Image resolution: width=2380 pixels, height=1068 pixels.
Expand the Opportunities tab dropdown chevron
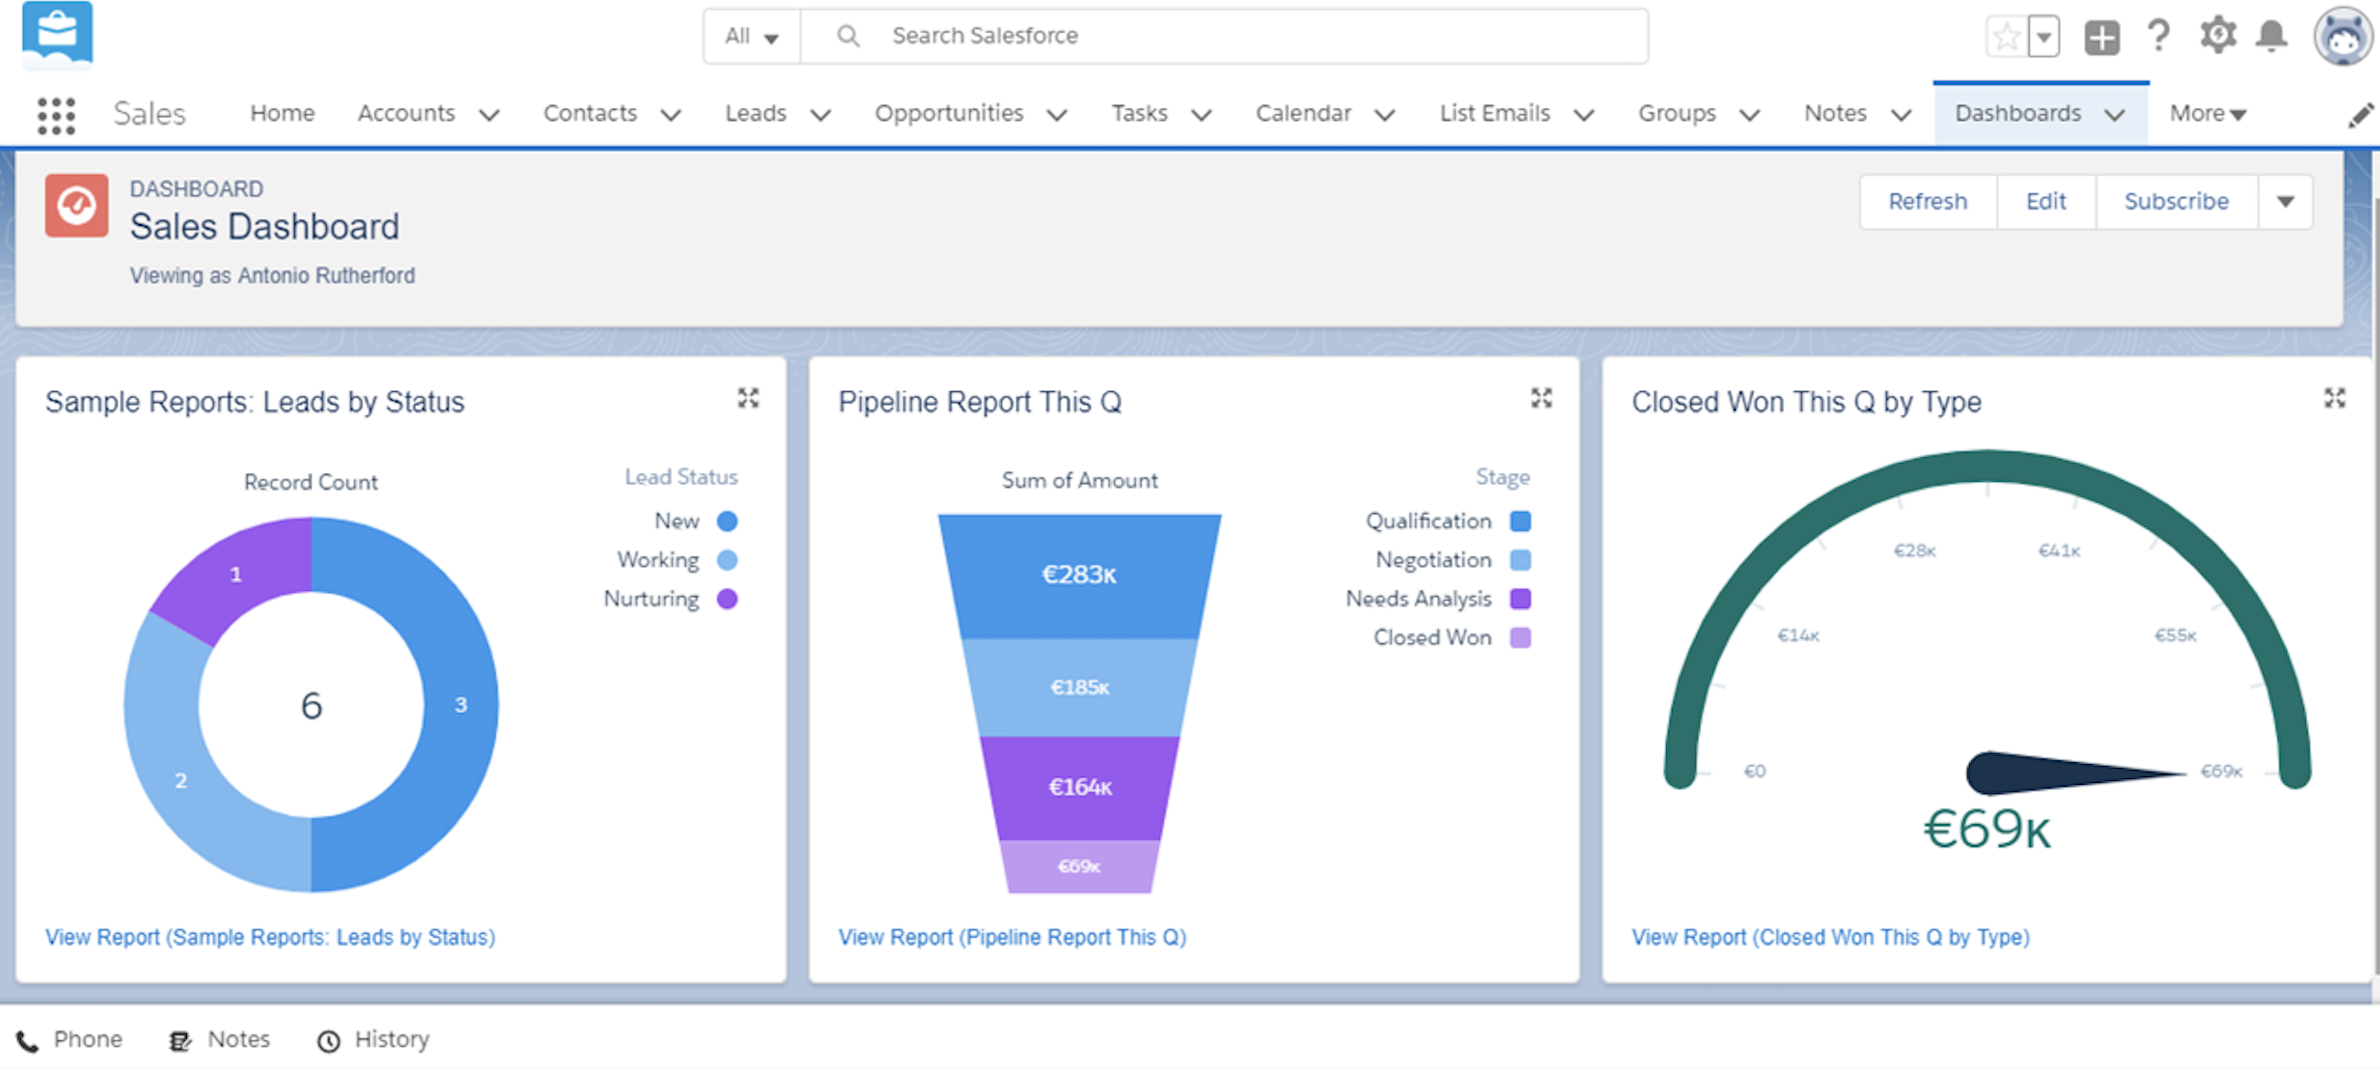tap(1057, 115)
